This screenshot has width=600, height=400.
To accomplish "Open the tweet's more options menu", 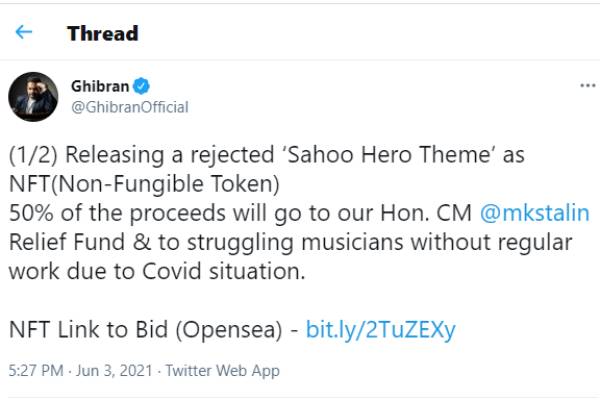I will [x=588, y=86].
